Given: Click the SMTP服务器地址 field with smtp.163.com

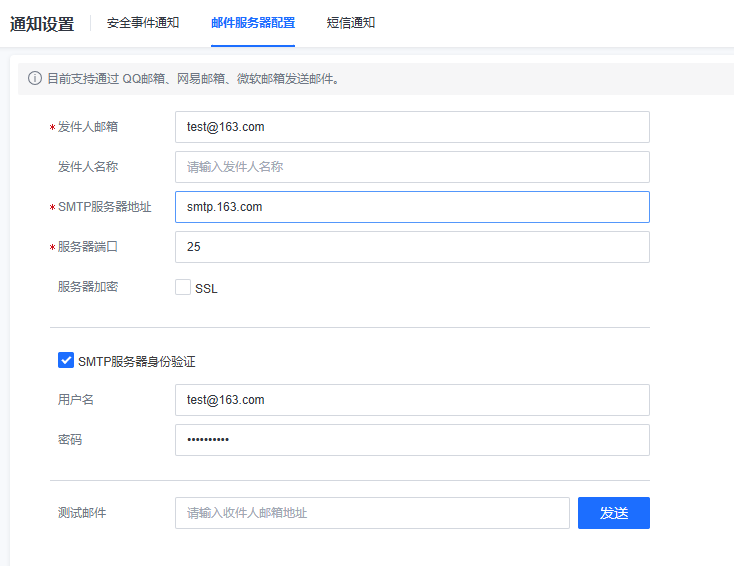Looking at the screenshot, I should (x=411, y=207).
